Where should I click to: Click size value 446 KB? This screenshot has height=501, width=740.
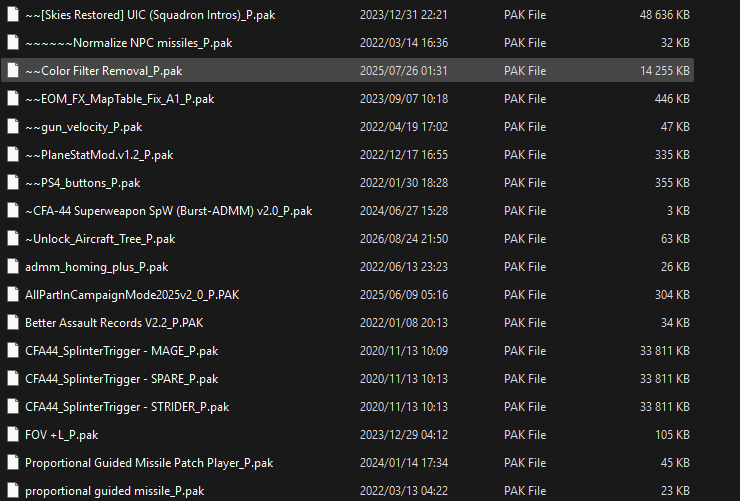coord(672,99)
